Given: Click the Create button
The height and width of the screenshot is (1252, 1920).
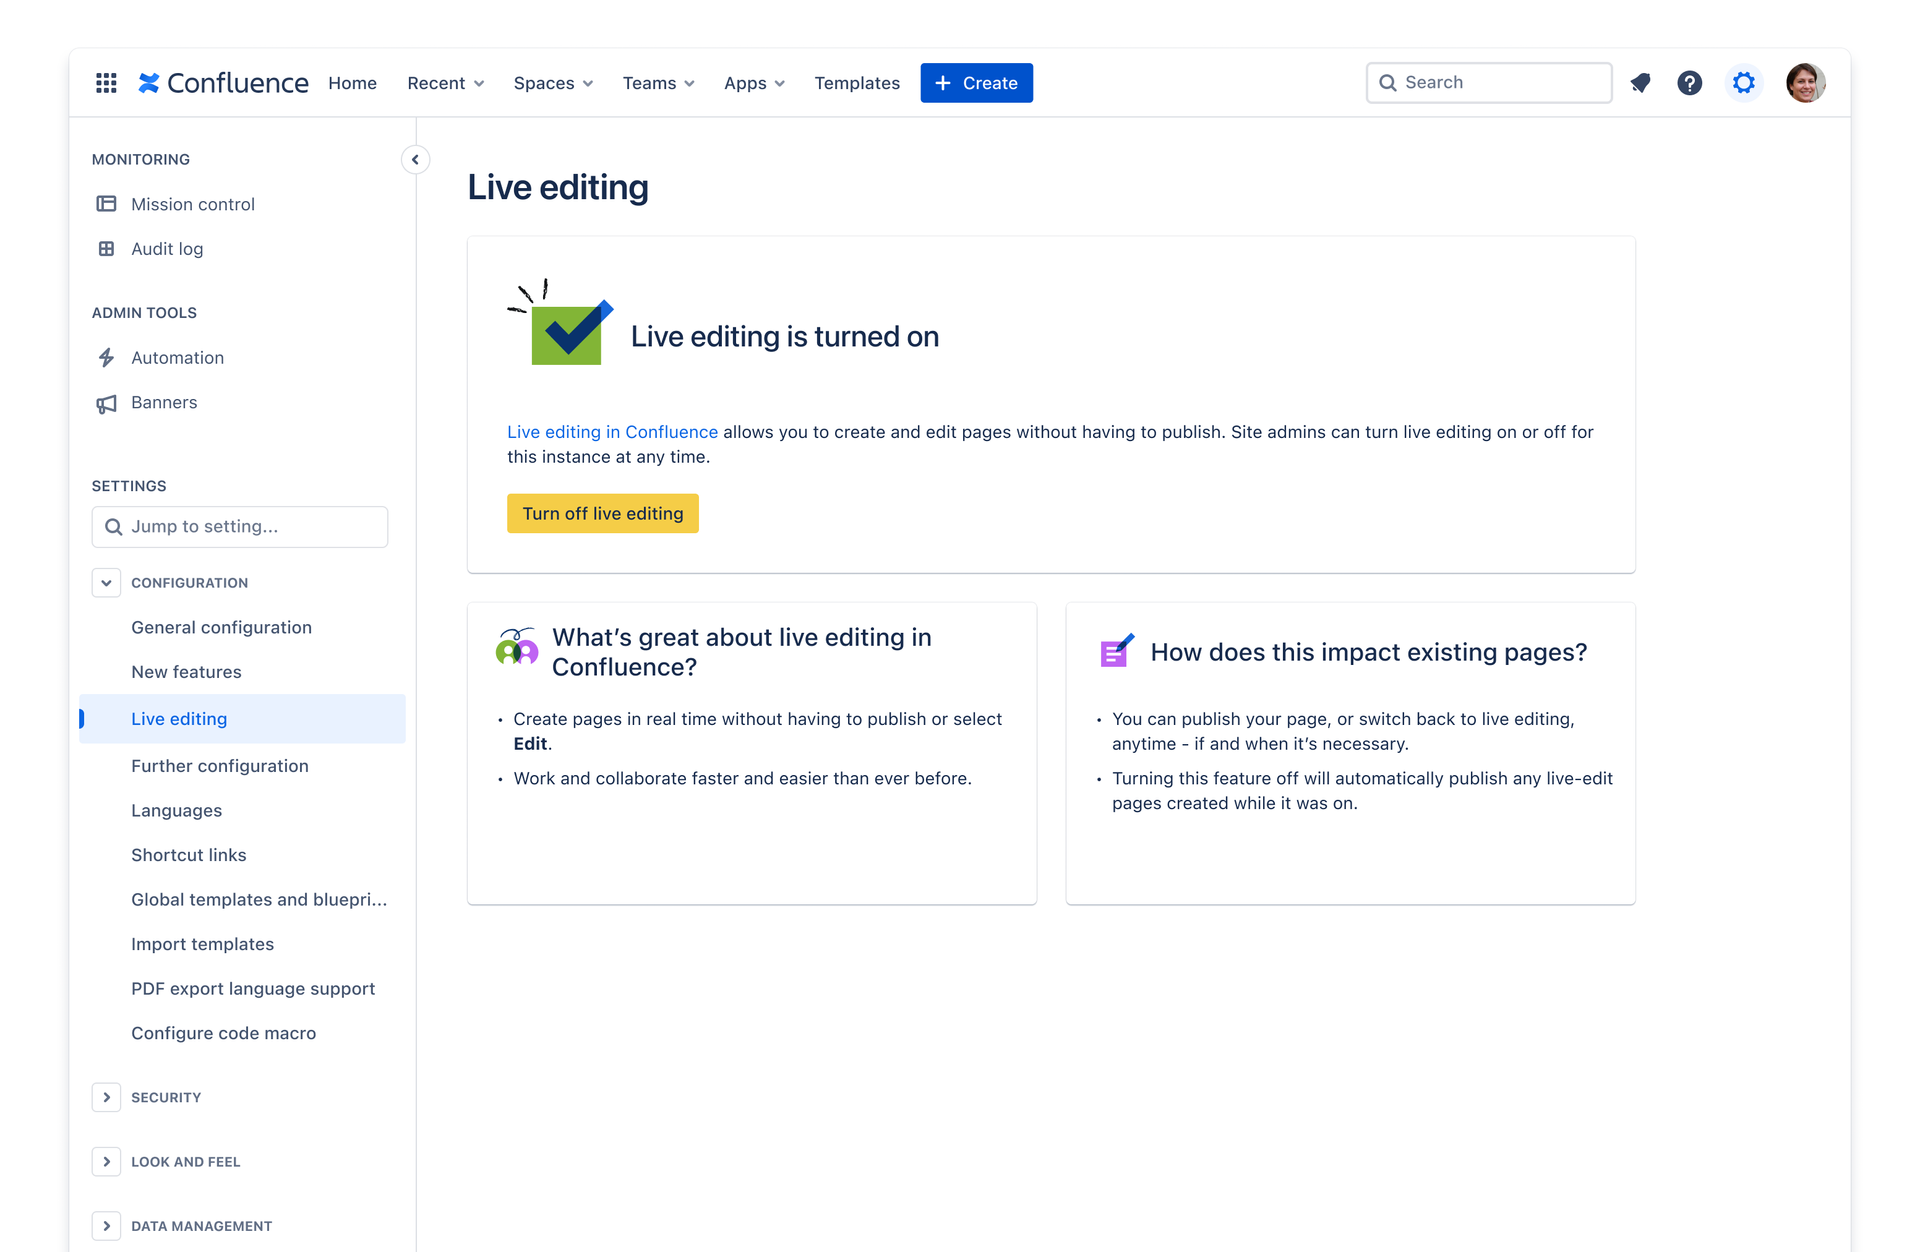Looking at the screenshot, I should tap(976, 83).
